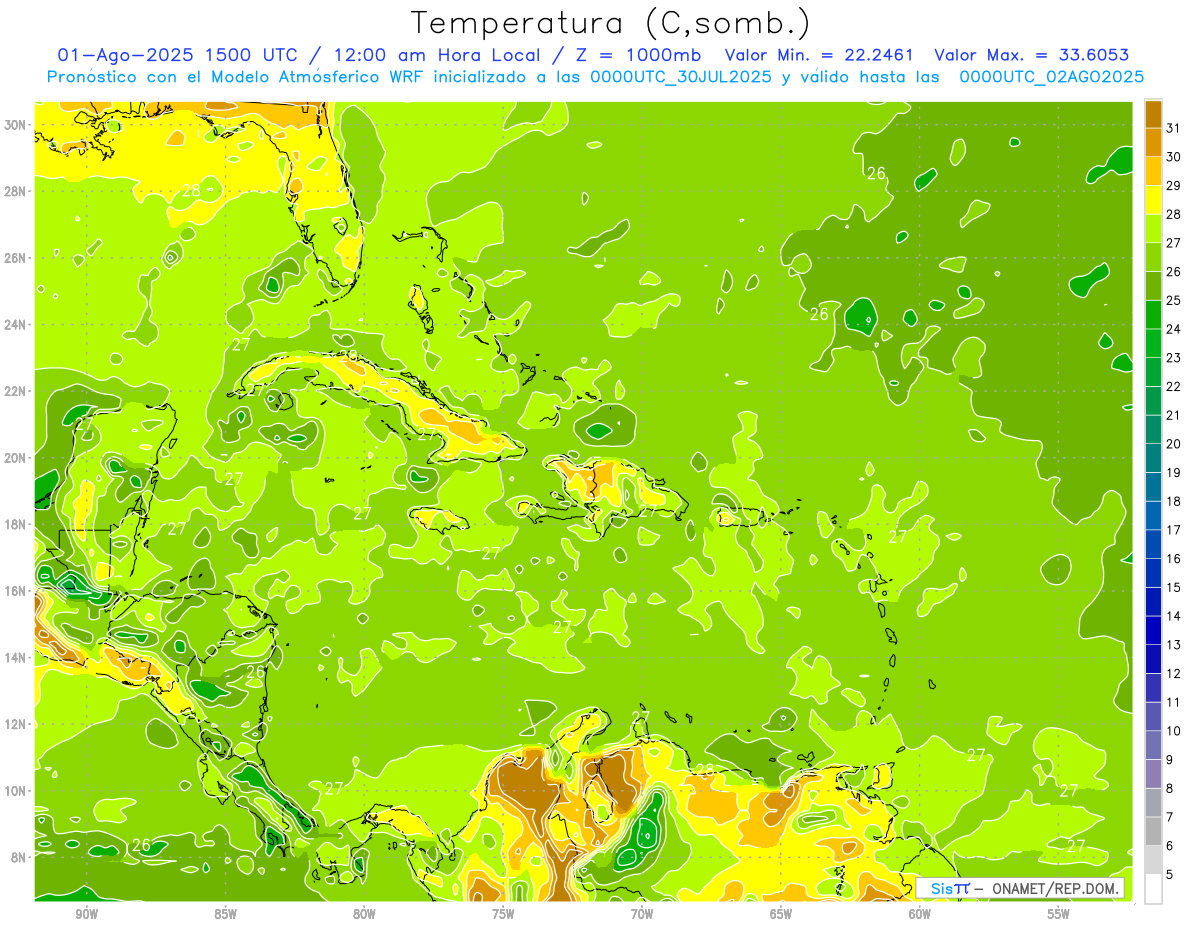Viewport: 1200px width, 927px height.
Task: Click the SisTT logo text
Action: pyautogui.click(x=950, y=888)
